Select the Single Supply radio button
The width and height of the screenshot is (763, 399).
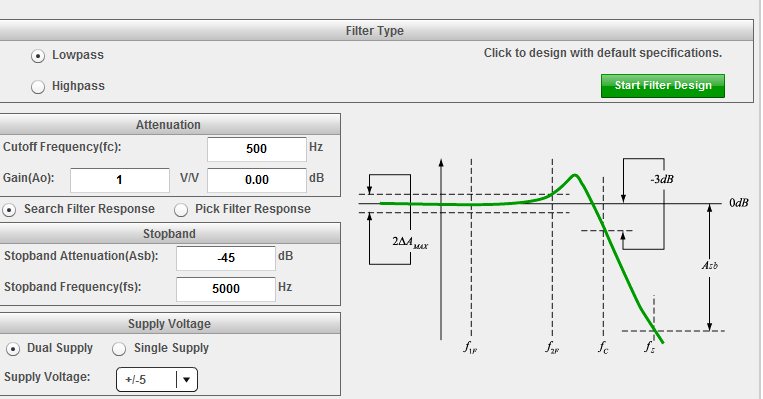(x=119, y=349)
